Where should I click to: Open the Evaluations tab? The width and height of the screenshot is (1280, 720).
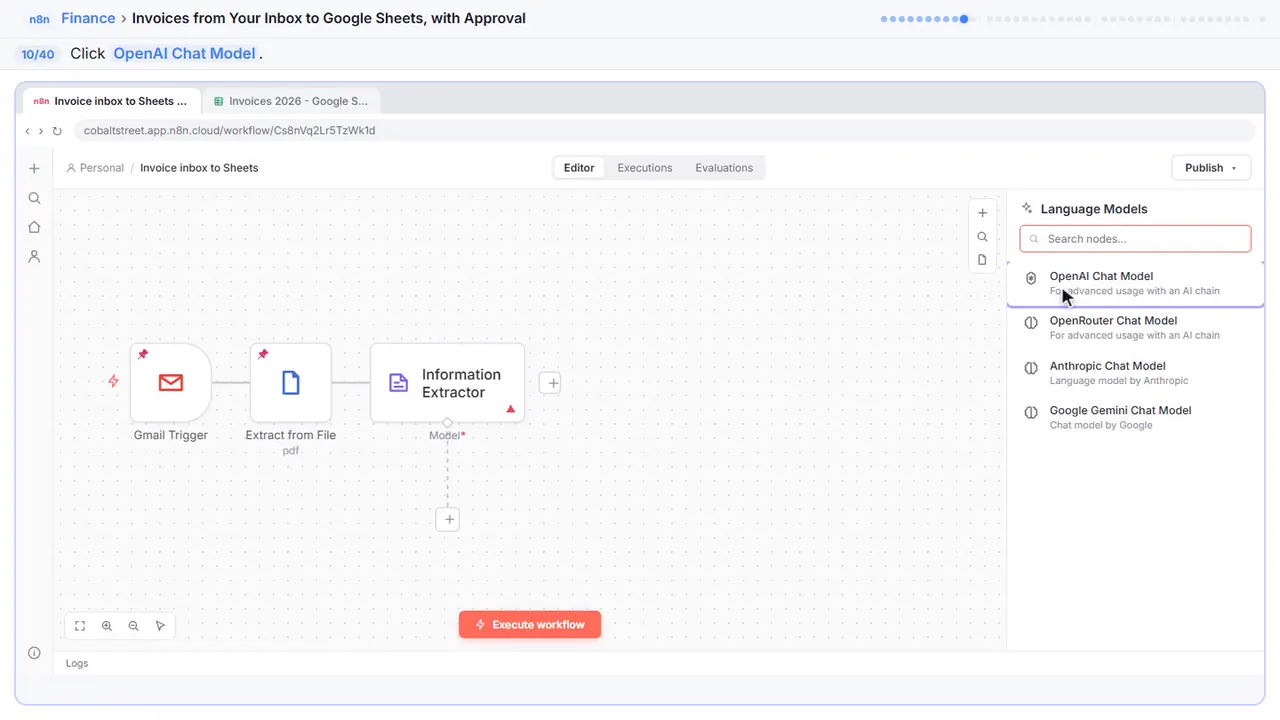coord(724,168)
